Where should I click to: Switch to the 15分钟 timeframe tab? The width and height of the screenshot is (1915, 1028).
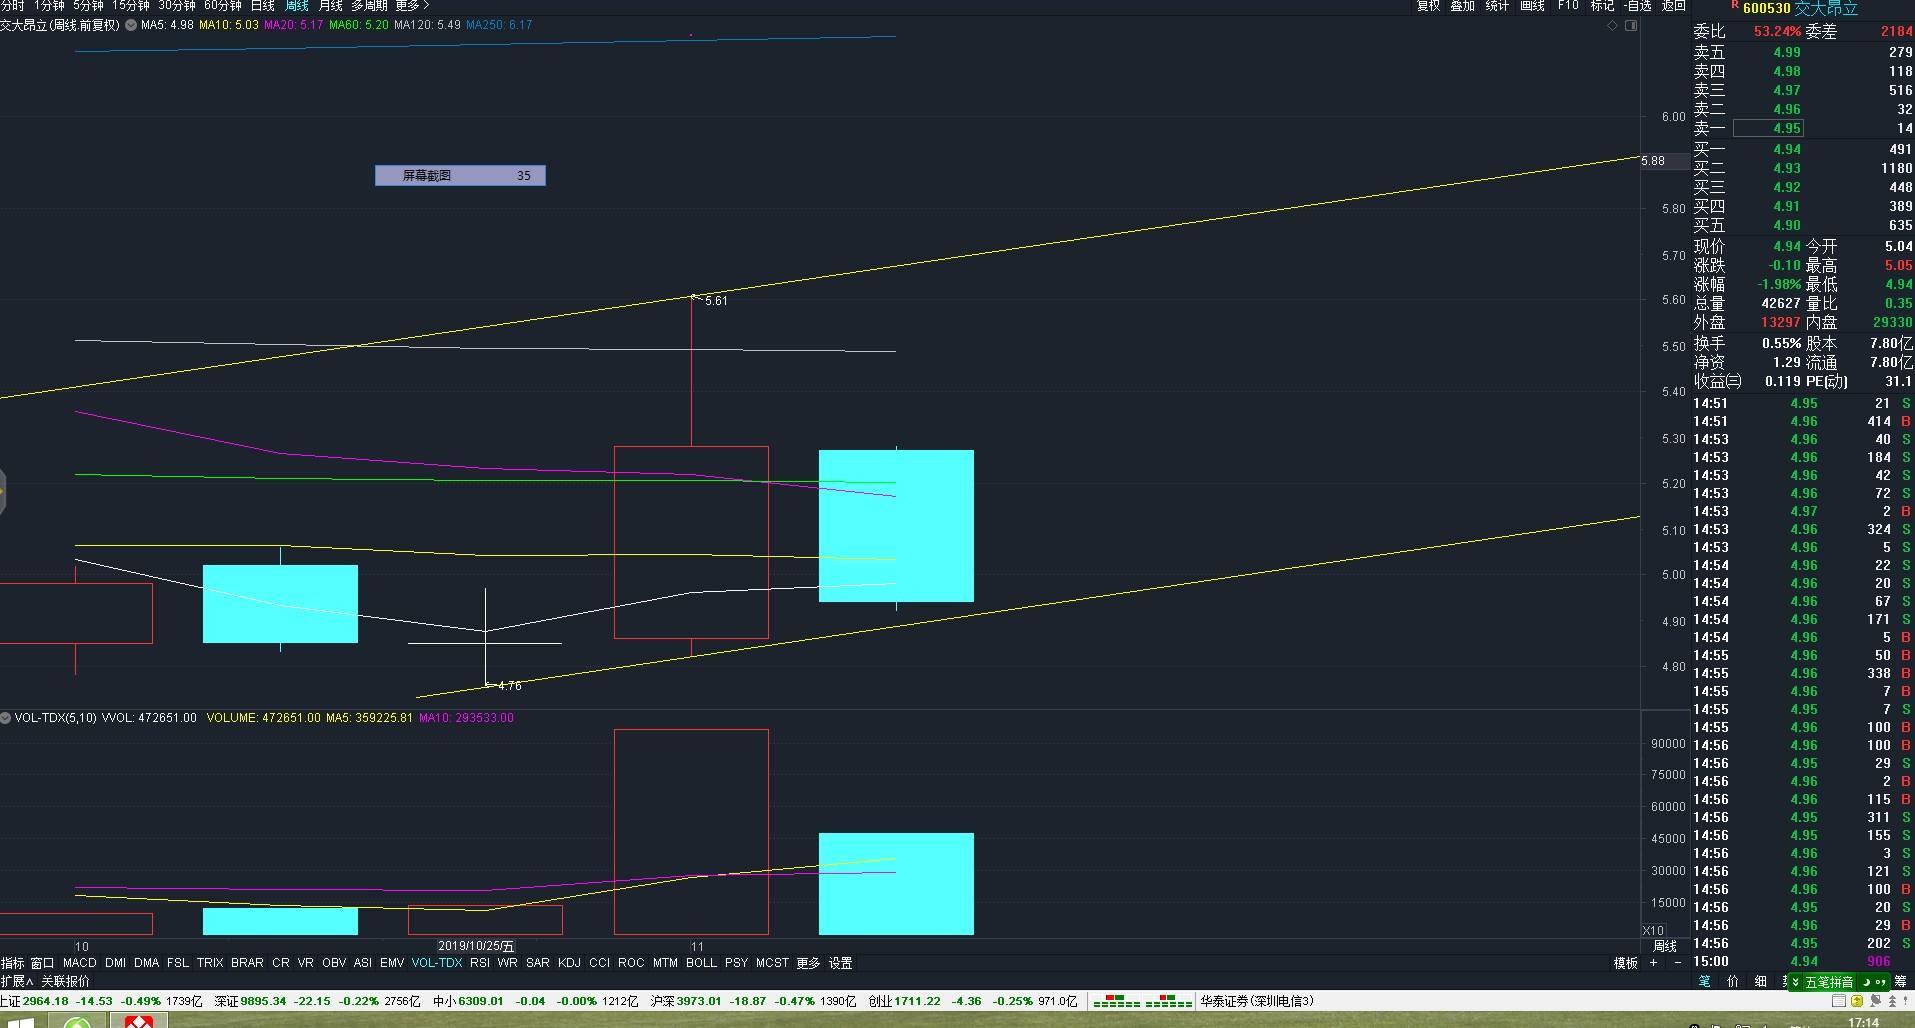pos(130,6)
